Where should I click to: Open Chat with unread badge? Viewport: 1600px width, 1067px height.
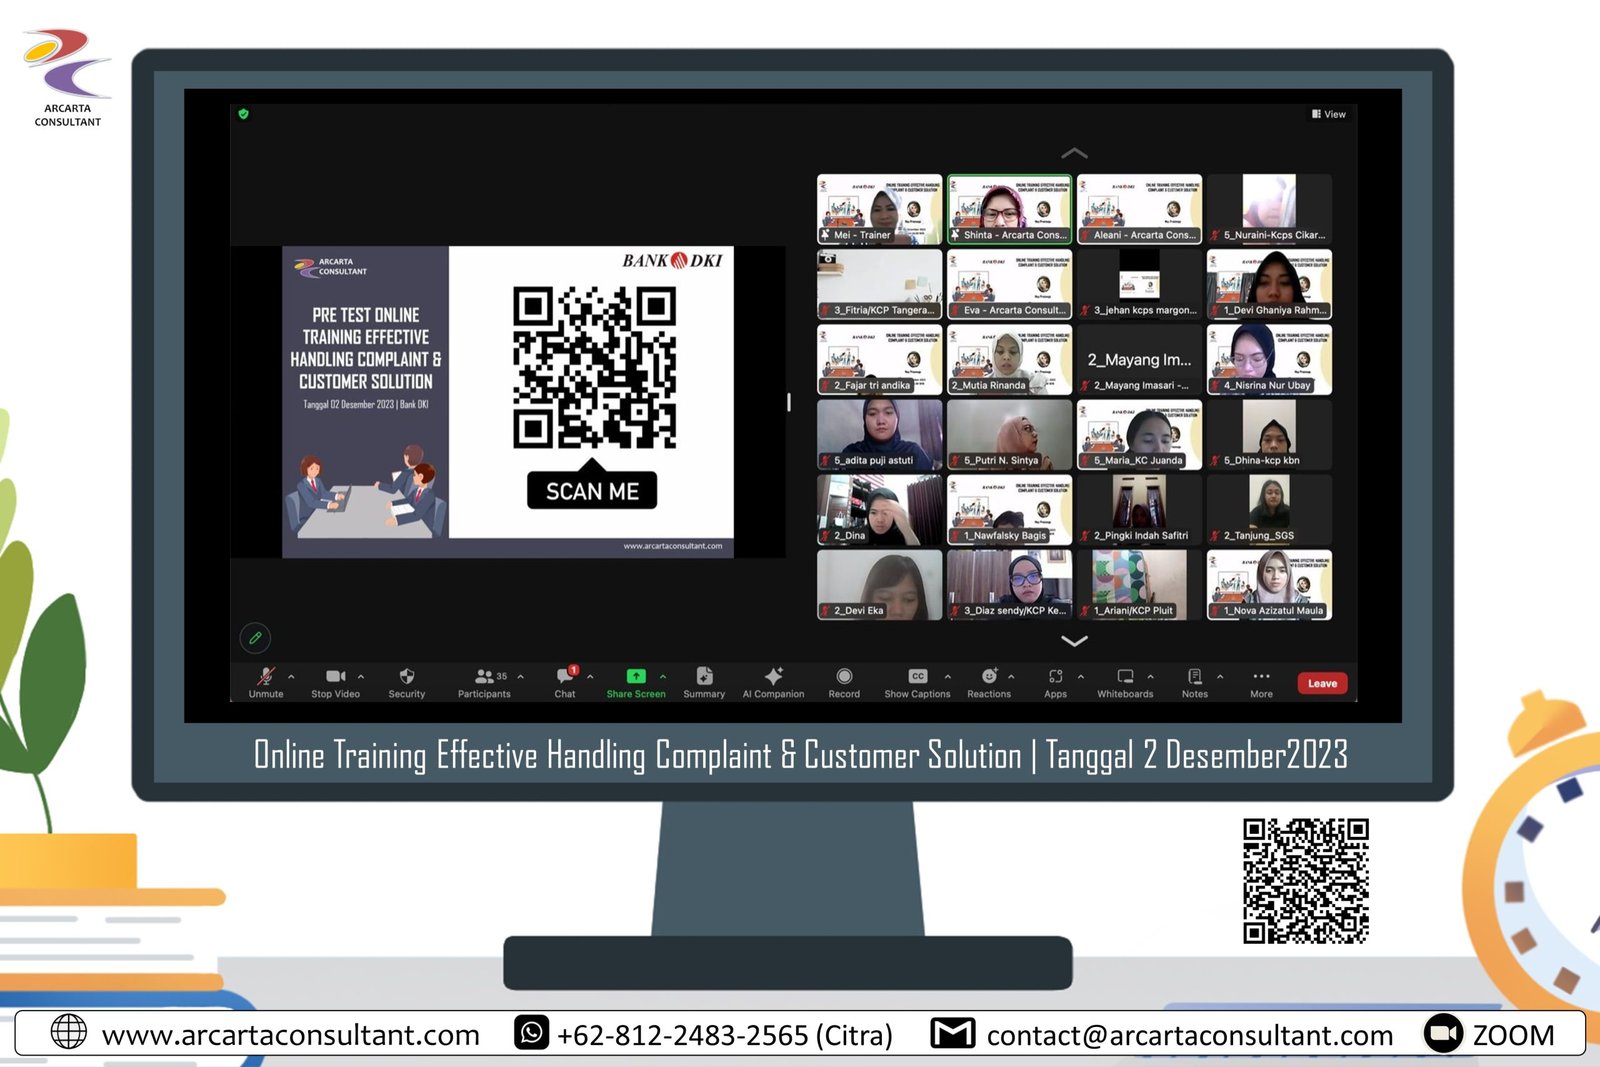click(x=565, y=678)
